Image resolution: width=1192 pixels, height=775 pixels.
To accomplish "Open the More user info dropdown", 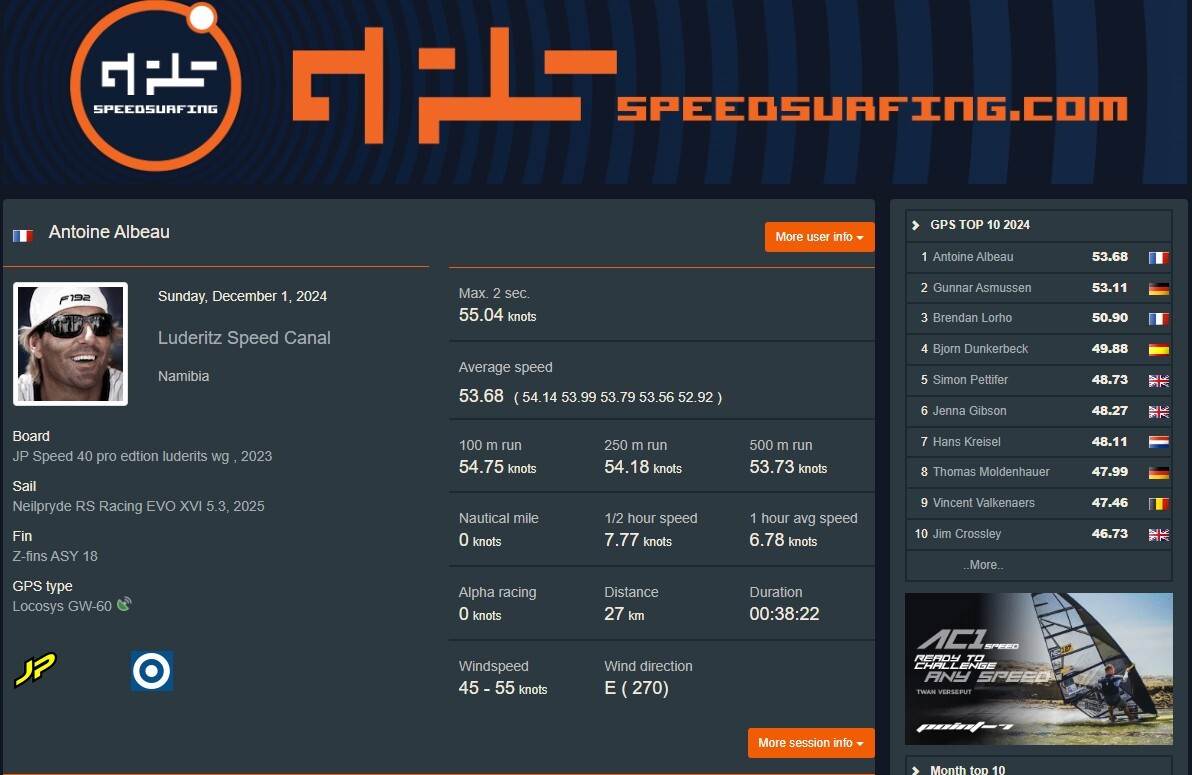I will pos(820,237).
